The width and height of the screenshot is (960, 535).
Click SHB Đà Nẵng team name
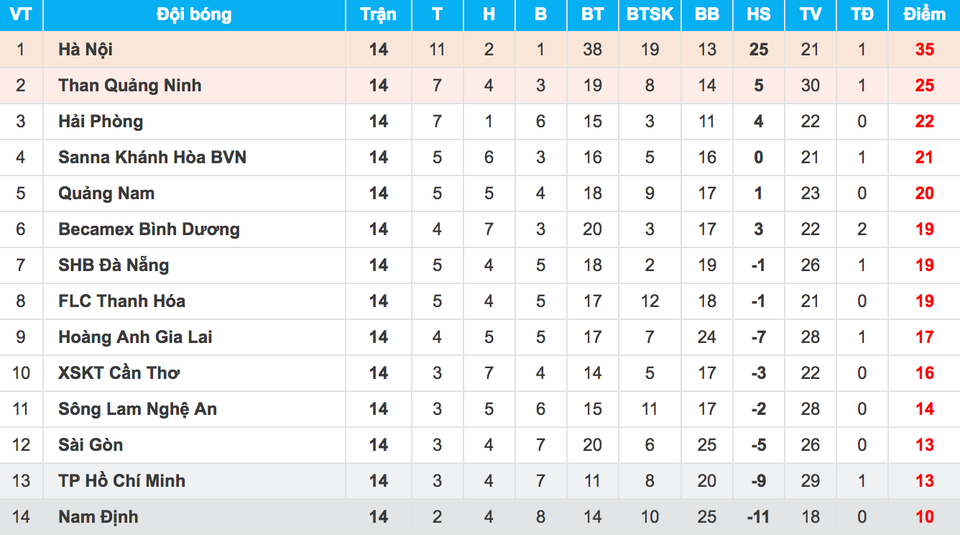point(113,265)
